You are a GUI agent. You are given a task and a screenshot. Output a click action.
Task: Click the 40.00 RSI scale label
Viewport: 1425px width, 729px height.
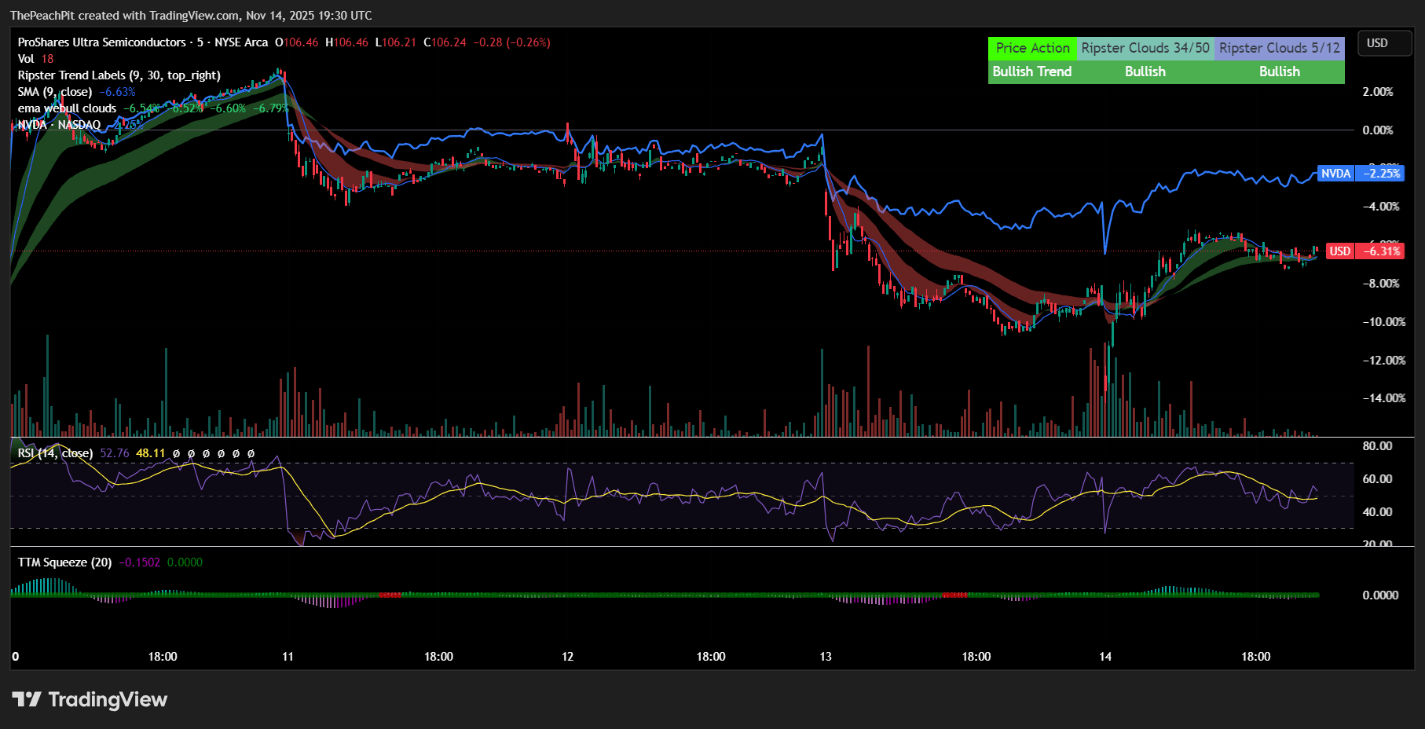point(1378,512)
